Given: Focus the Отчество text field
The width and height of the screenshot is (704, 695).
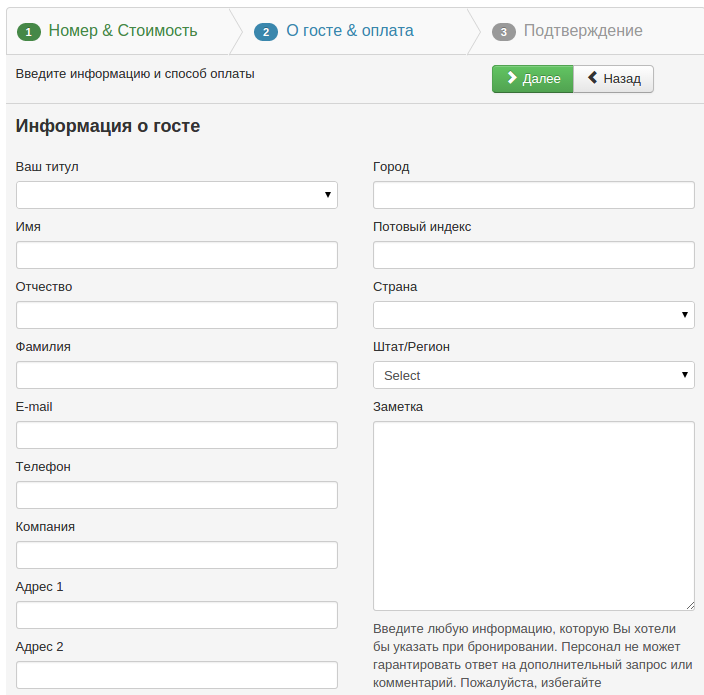Looking at the screenshot, I should point(176,315).
